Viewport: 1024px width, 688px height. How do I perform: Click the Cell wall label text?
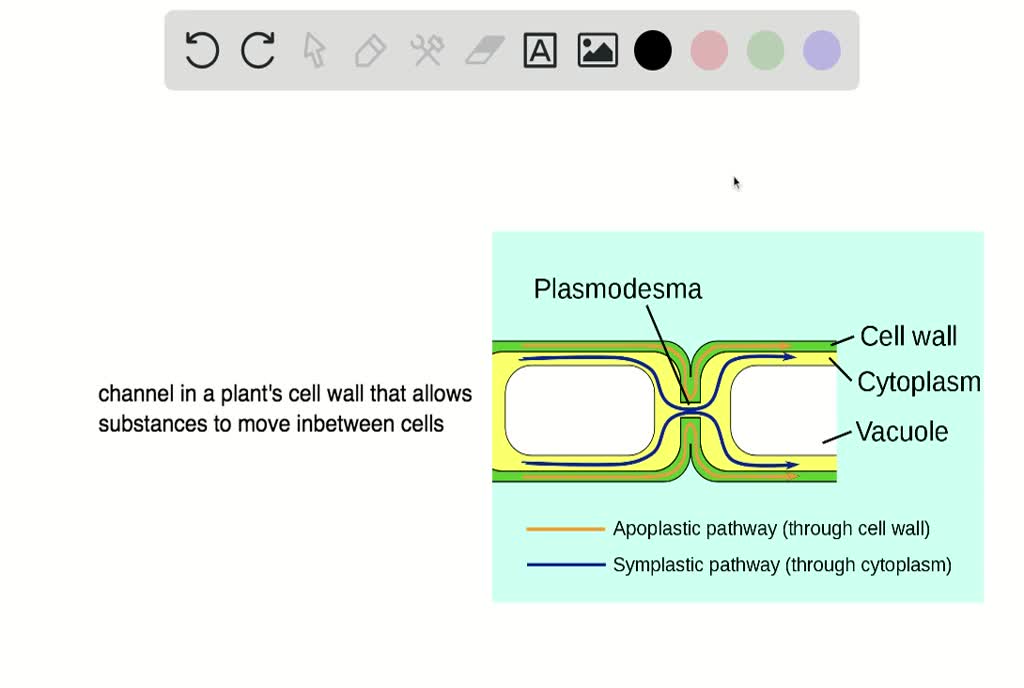click(x=908, y=337)
